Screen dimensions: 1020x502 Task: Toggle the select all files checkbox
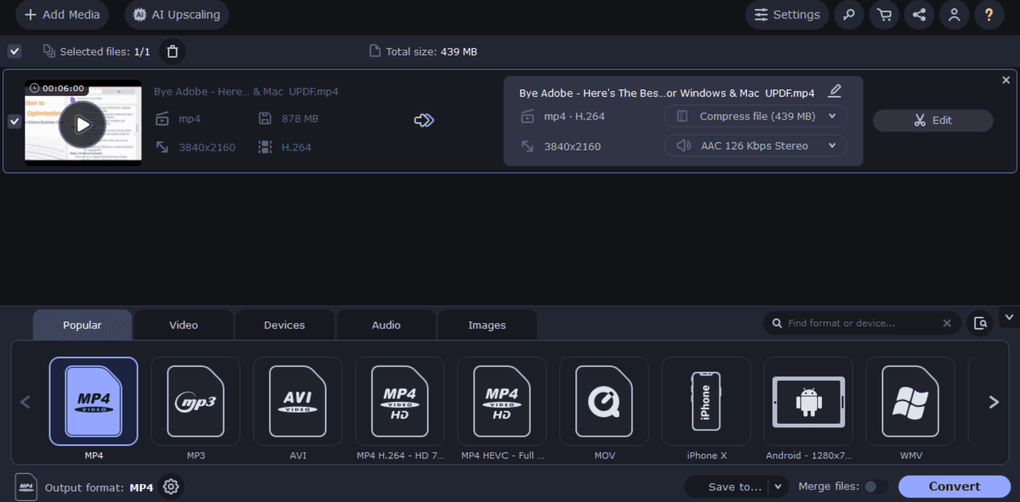[x=14, y=51]
